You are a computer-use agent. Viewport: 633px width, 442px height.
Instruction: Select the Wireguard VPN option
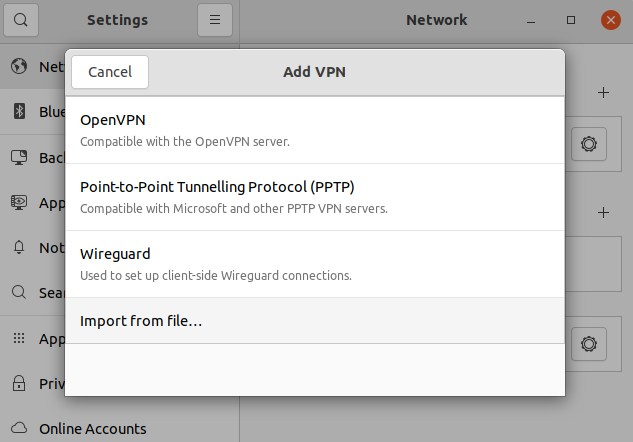click(x=314, y=264)
